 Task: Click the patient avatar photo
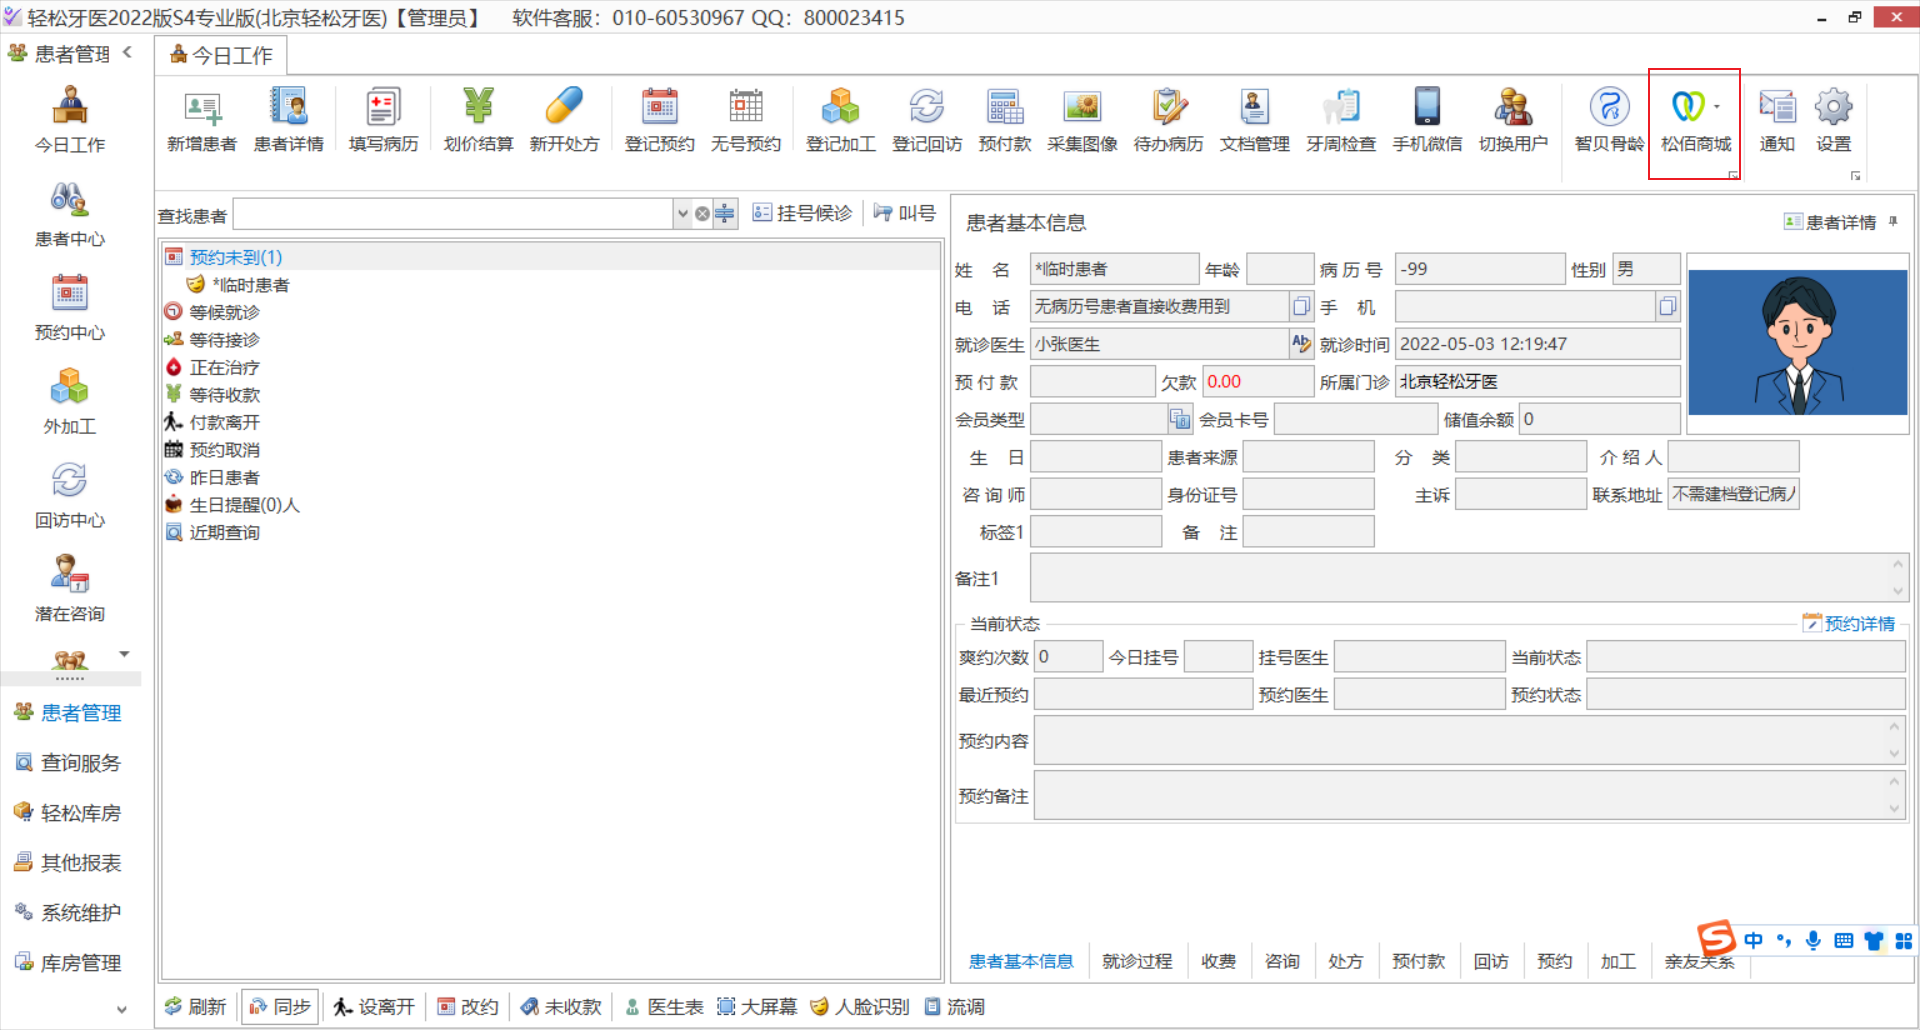coord(1797,342)
